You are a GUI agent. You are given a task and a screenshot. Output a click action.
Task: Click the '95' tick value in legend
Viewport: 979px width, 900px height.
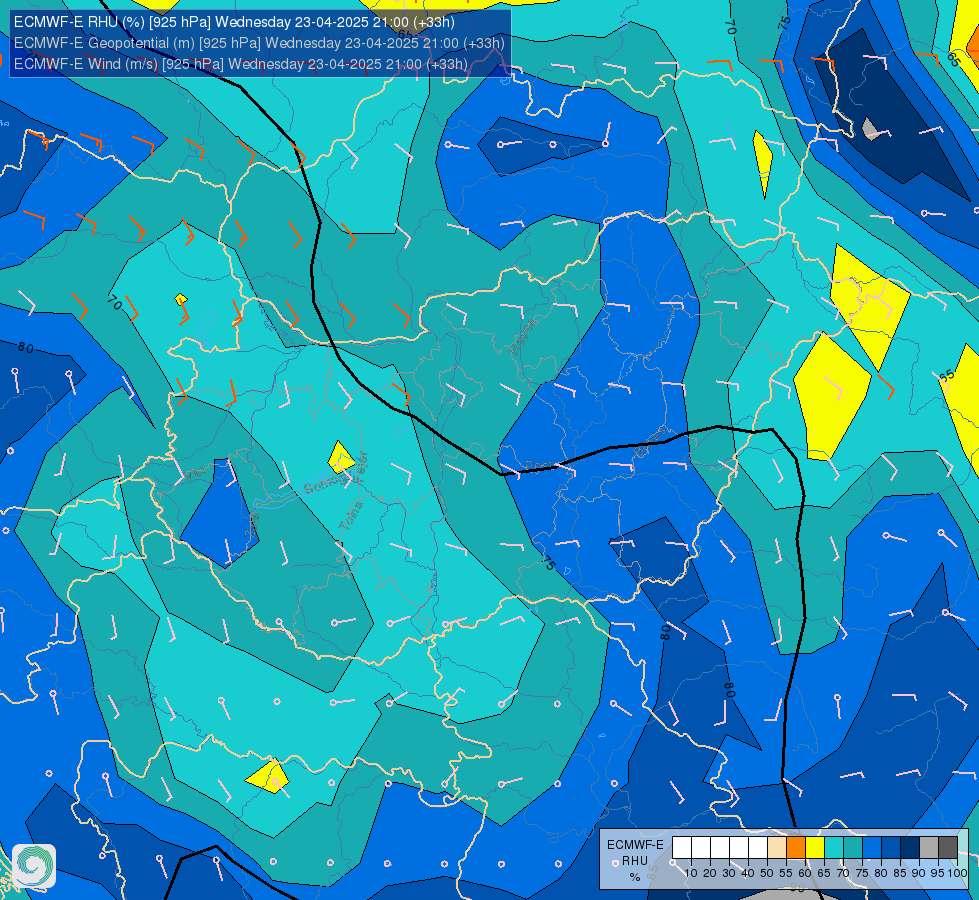tap(937, 873)
